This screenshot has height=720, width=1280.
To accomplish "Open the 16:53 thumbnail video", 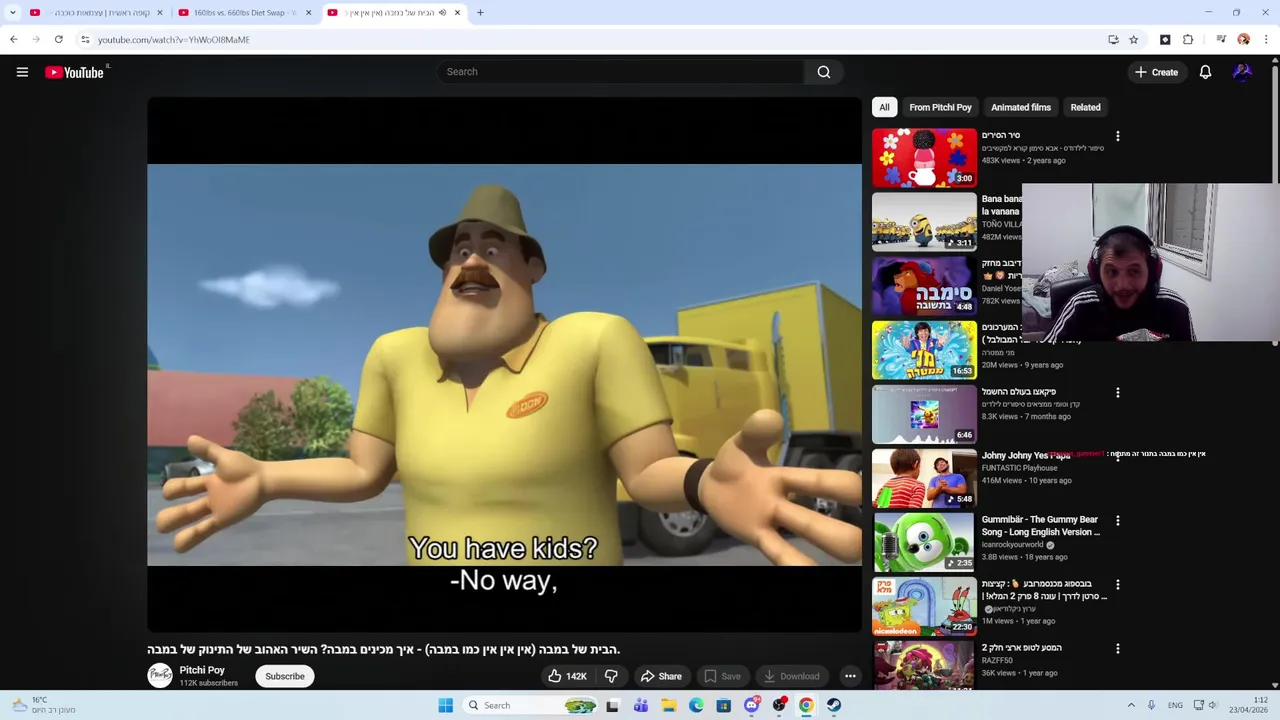I will (924, 350).
